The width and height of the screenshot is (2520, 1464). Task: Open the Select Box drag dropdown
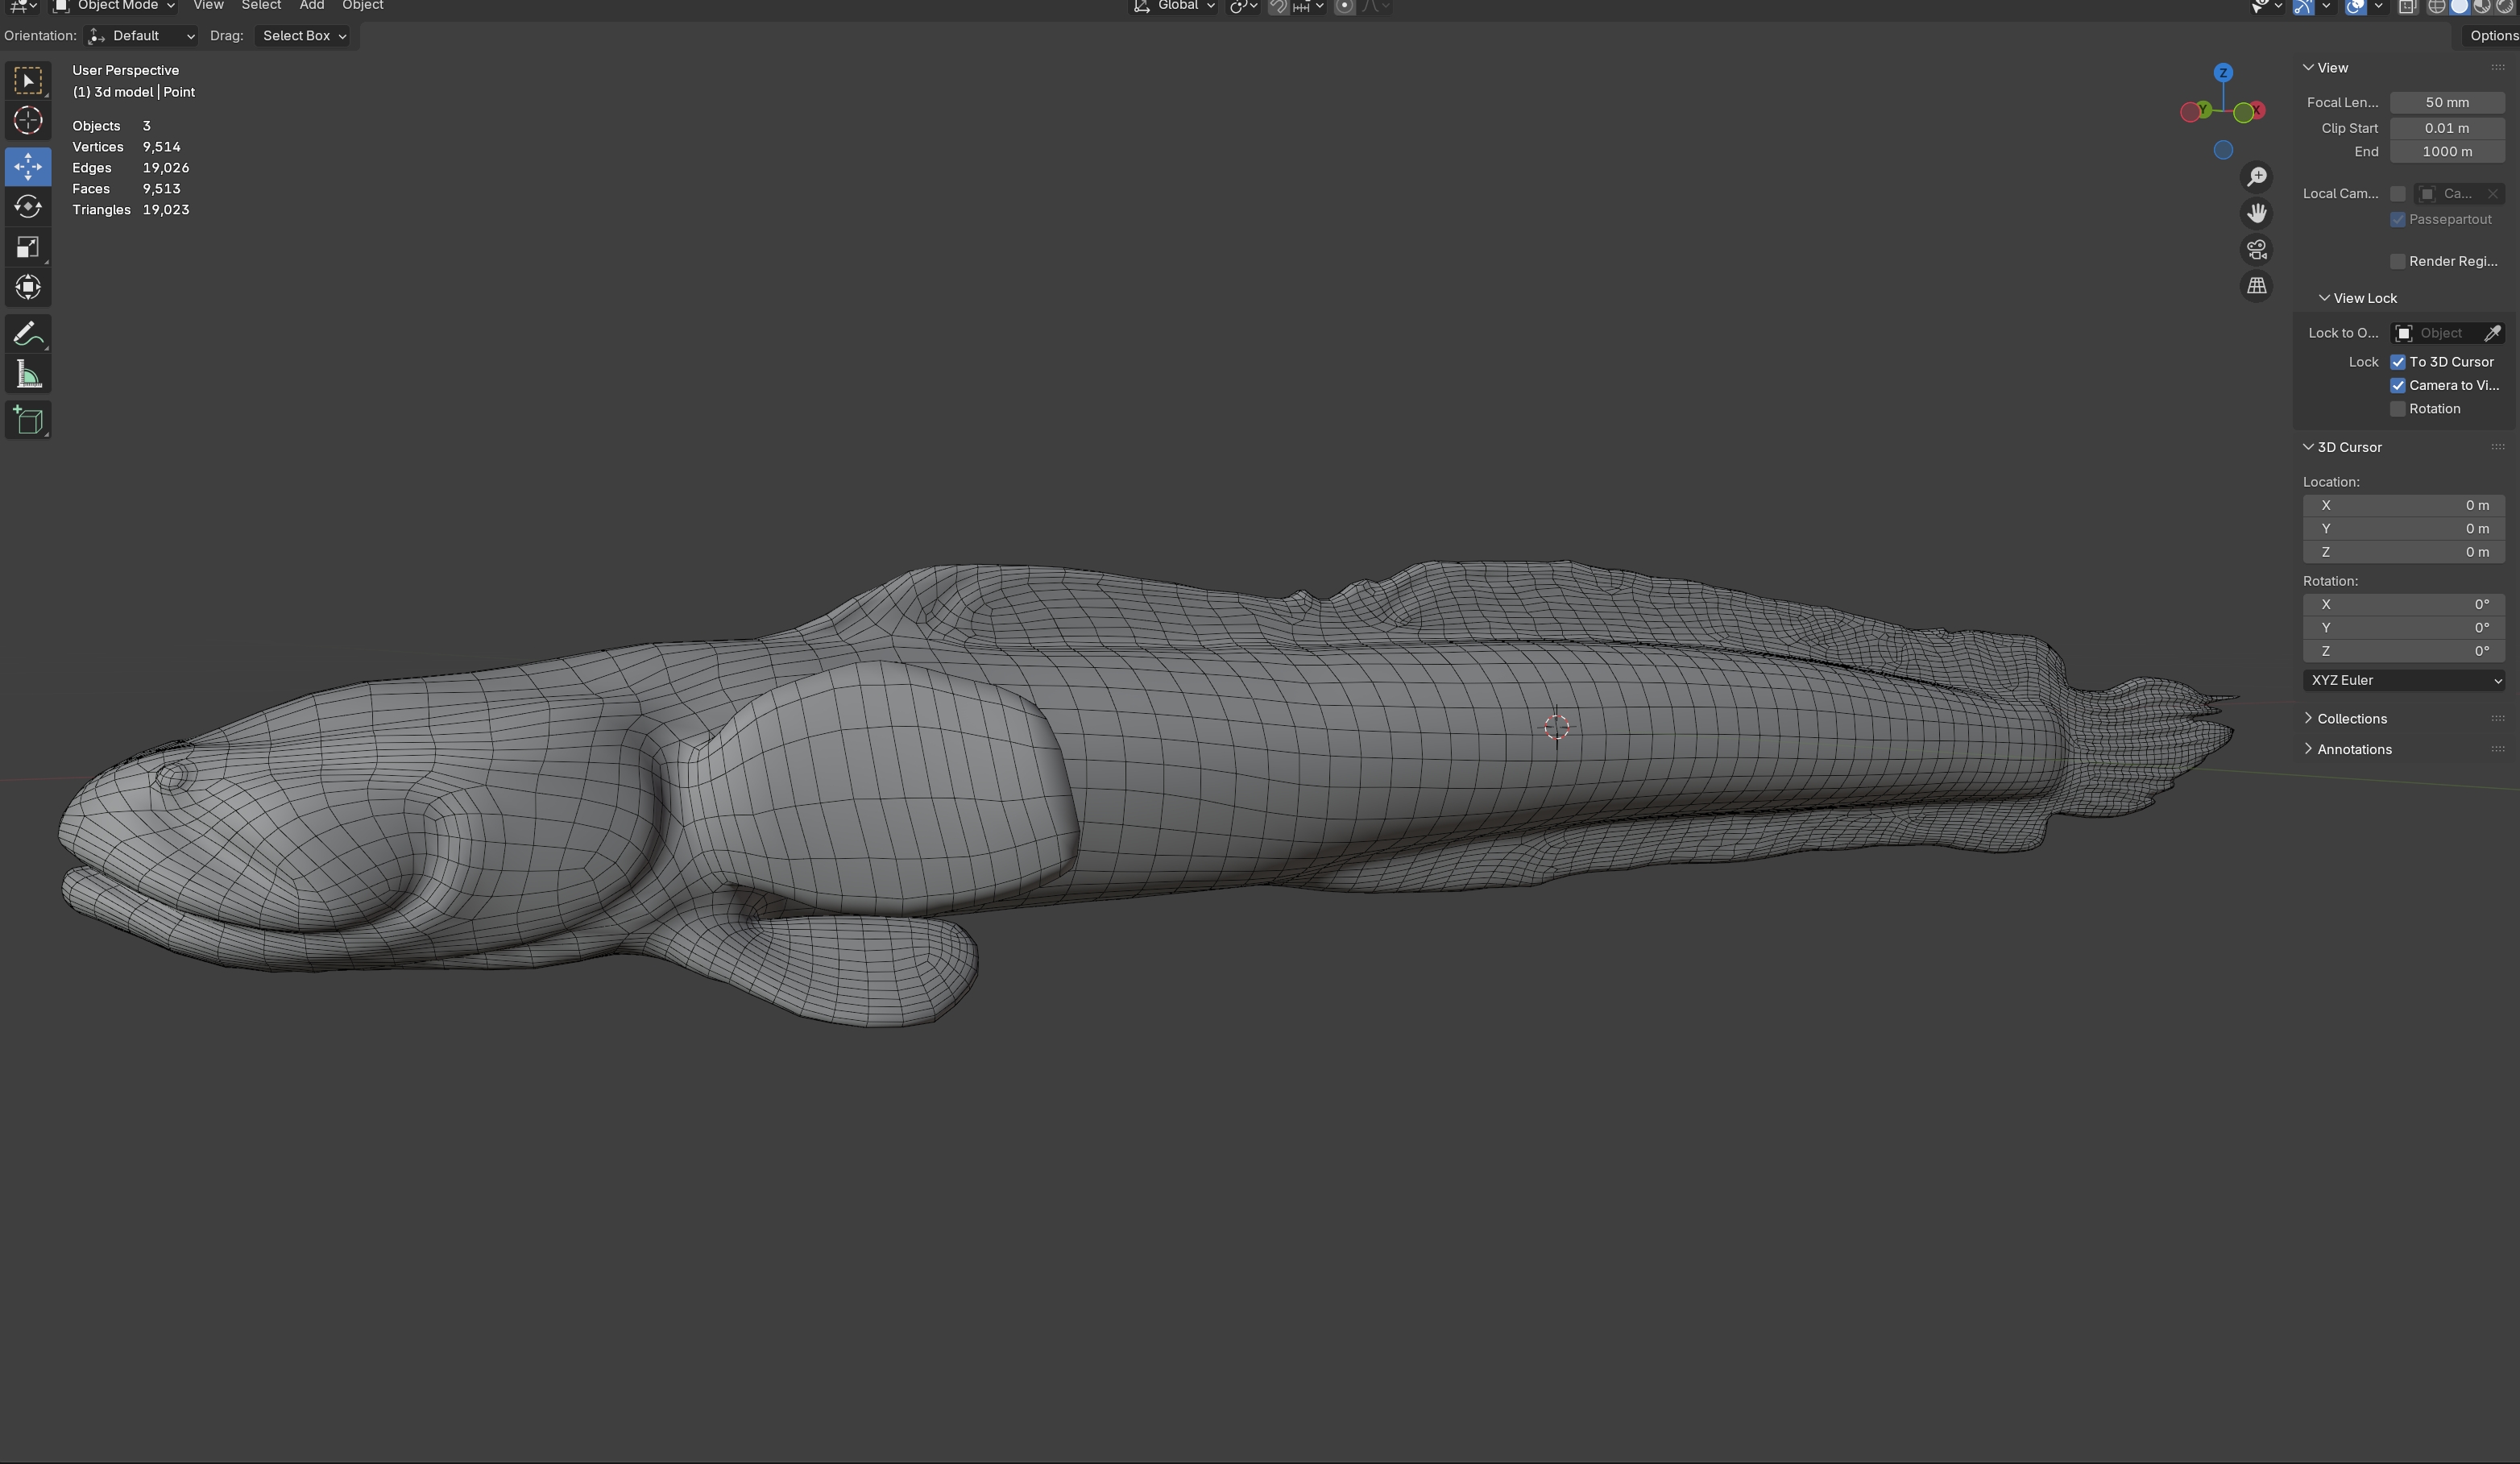coord(303,36)
